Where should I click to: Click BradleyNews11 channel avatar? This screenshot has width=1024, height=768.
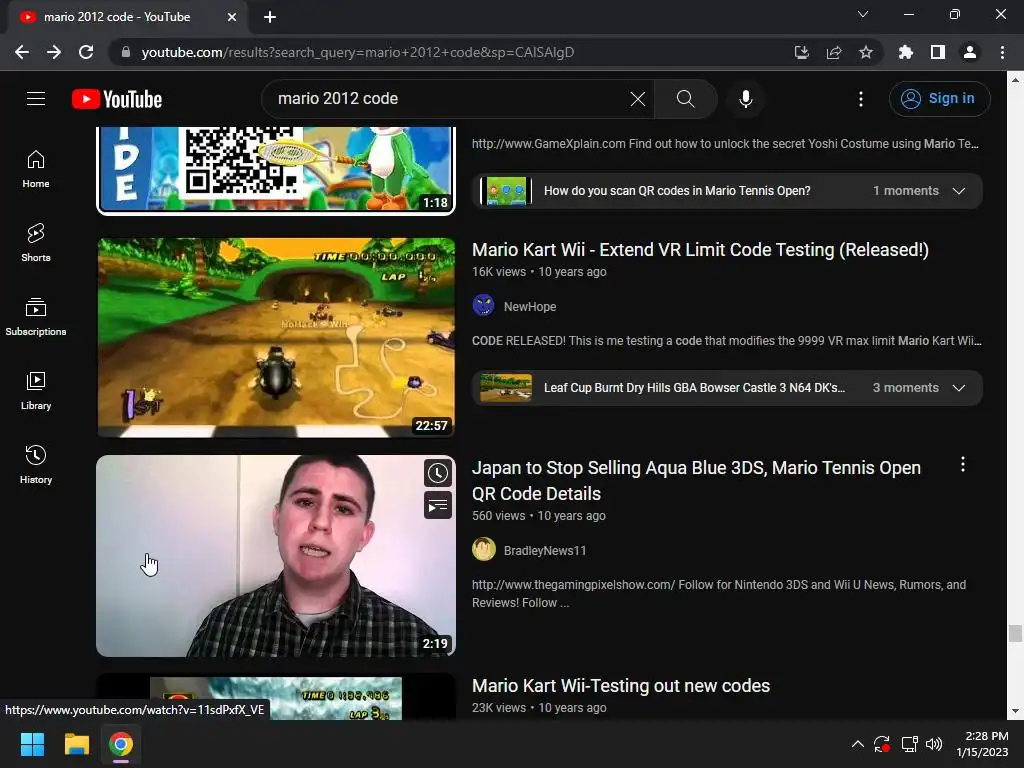pyautogui.click(x=484, y=550)
